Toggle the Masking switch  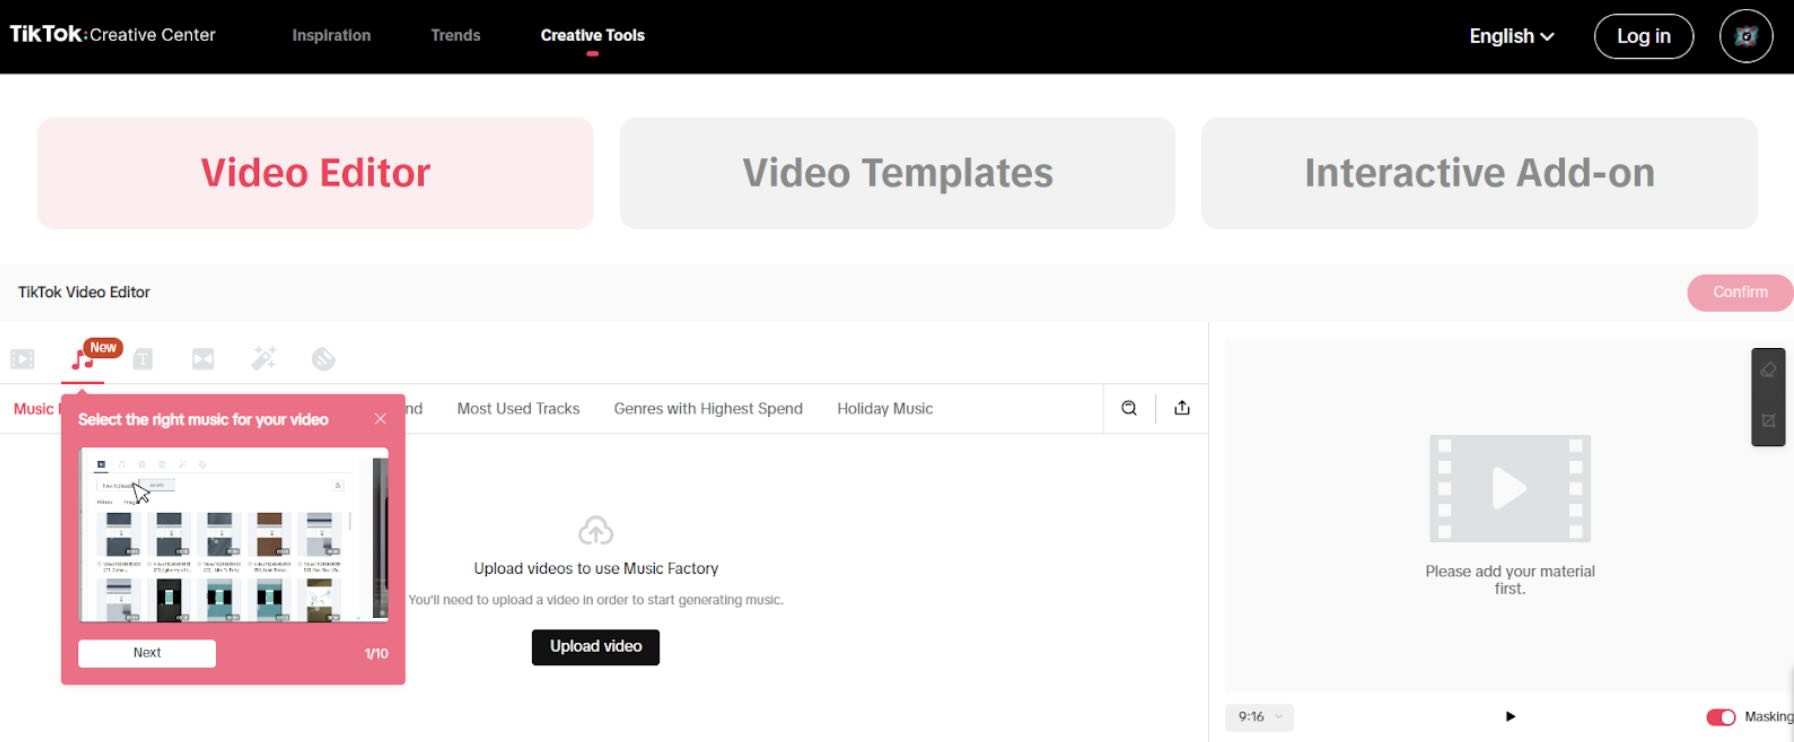click(1721, 717)
